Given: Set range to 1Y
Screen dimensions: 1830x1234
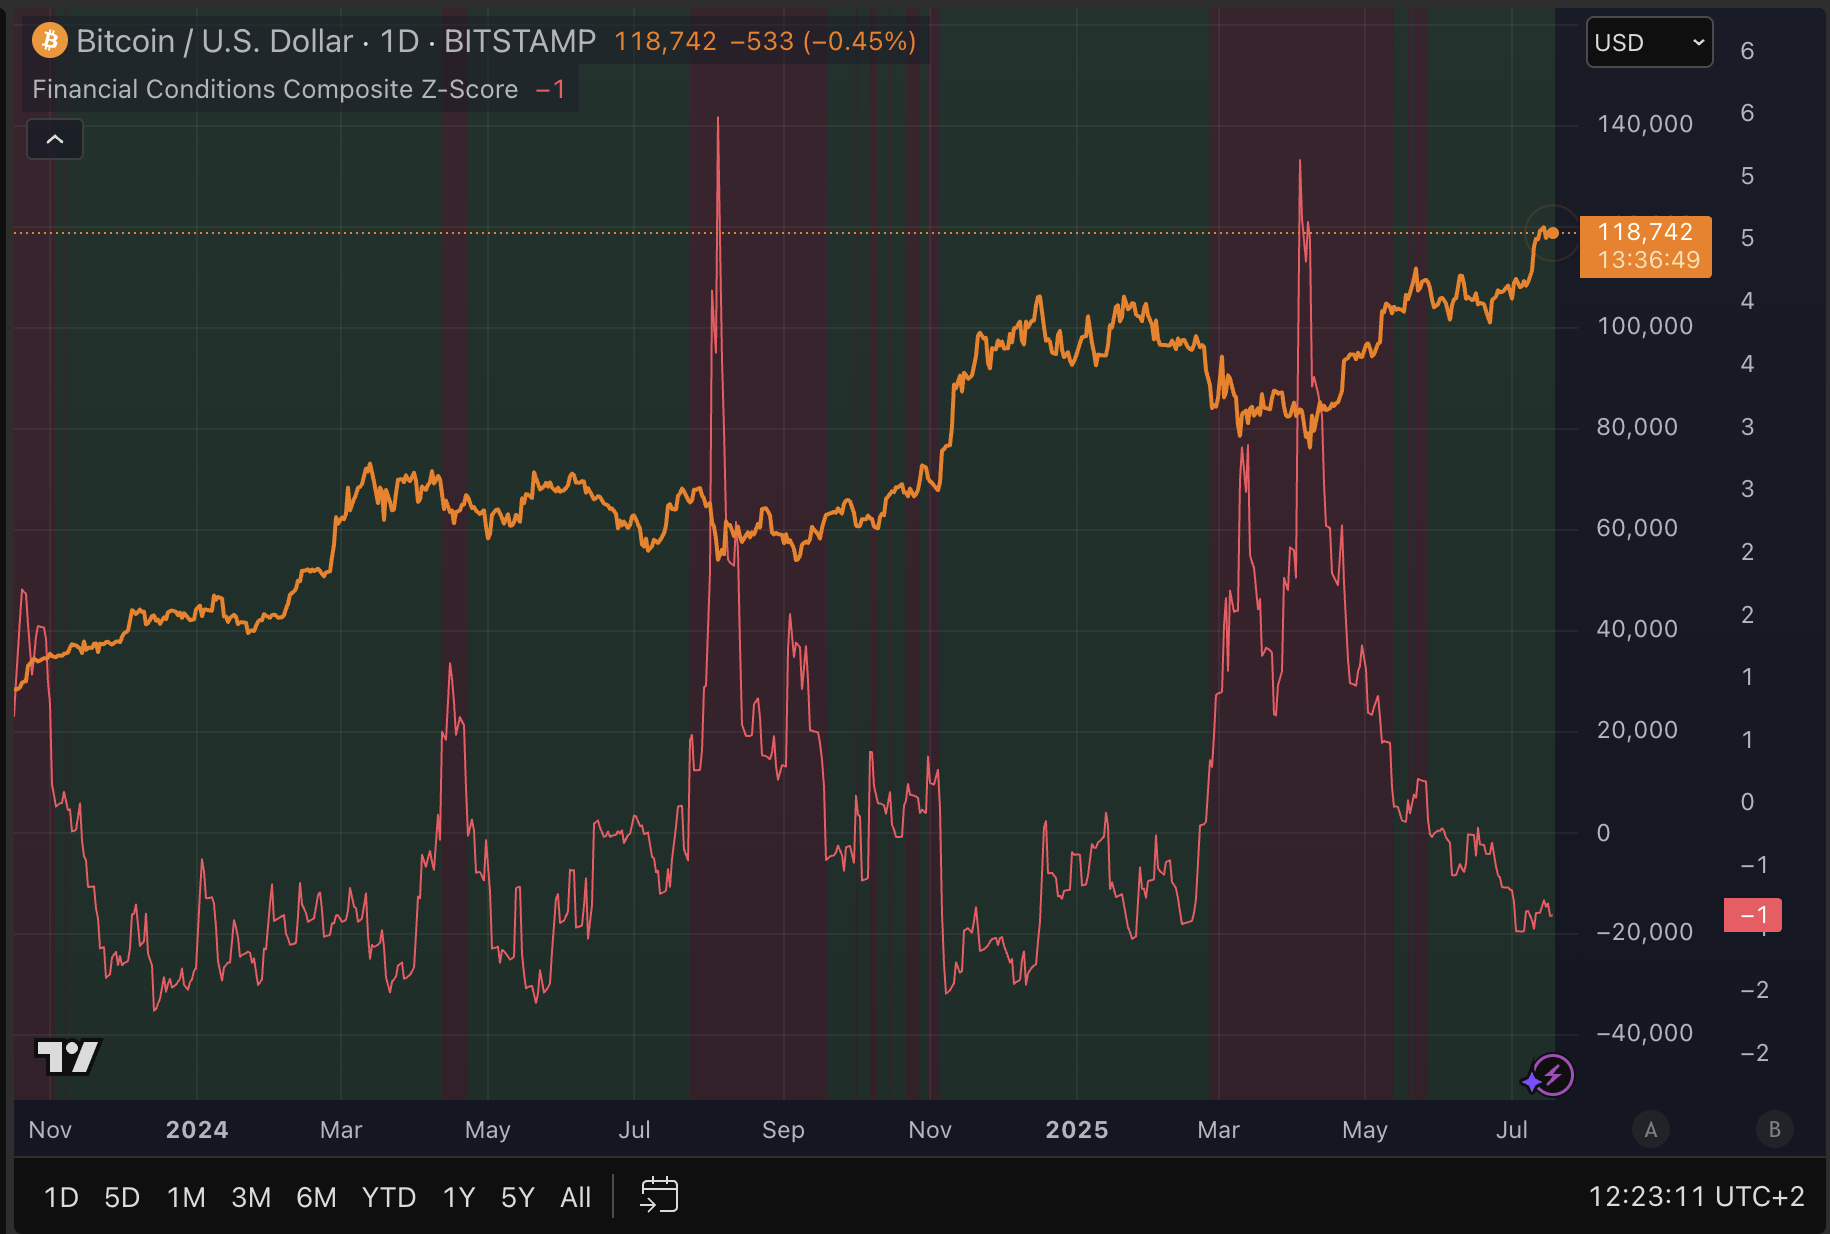Looking at the screenshot, I should [x=459, y=1197].
